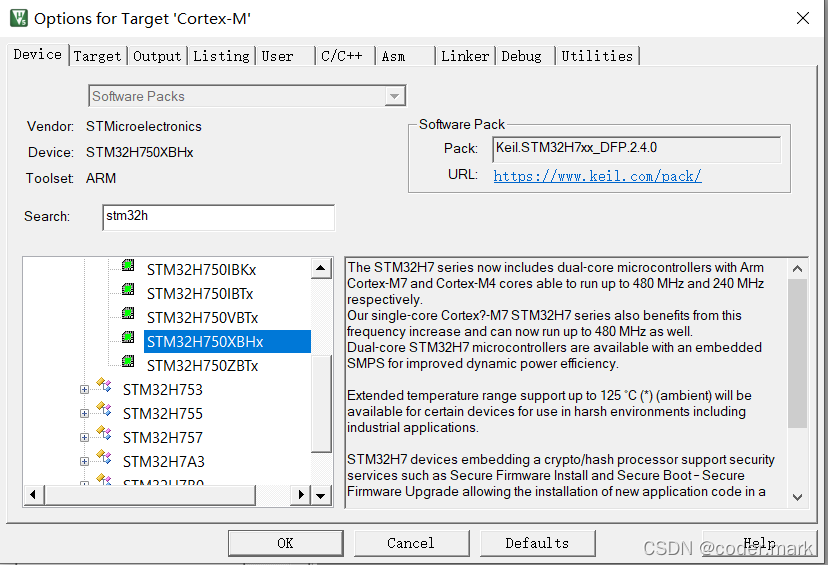Switch to the Target tab
Viewport: 828px width, 565px height.
click(x=97, y=56)
